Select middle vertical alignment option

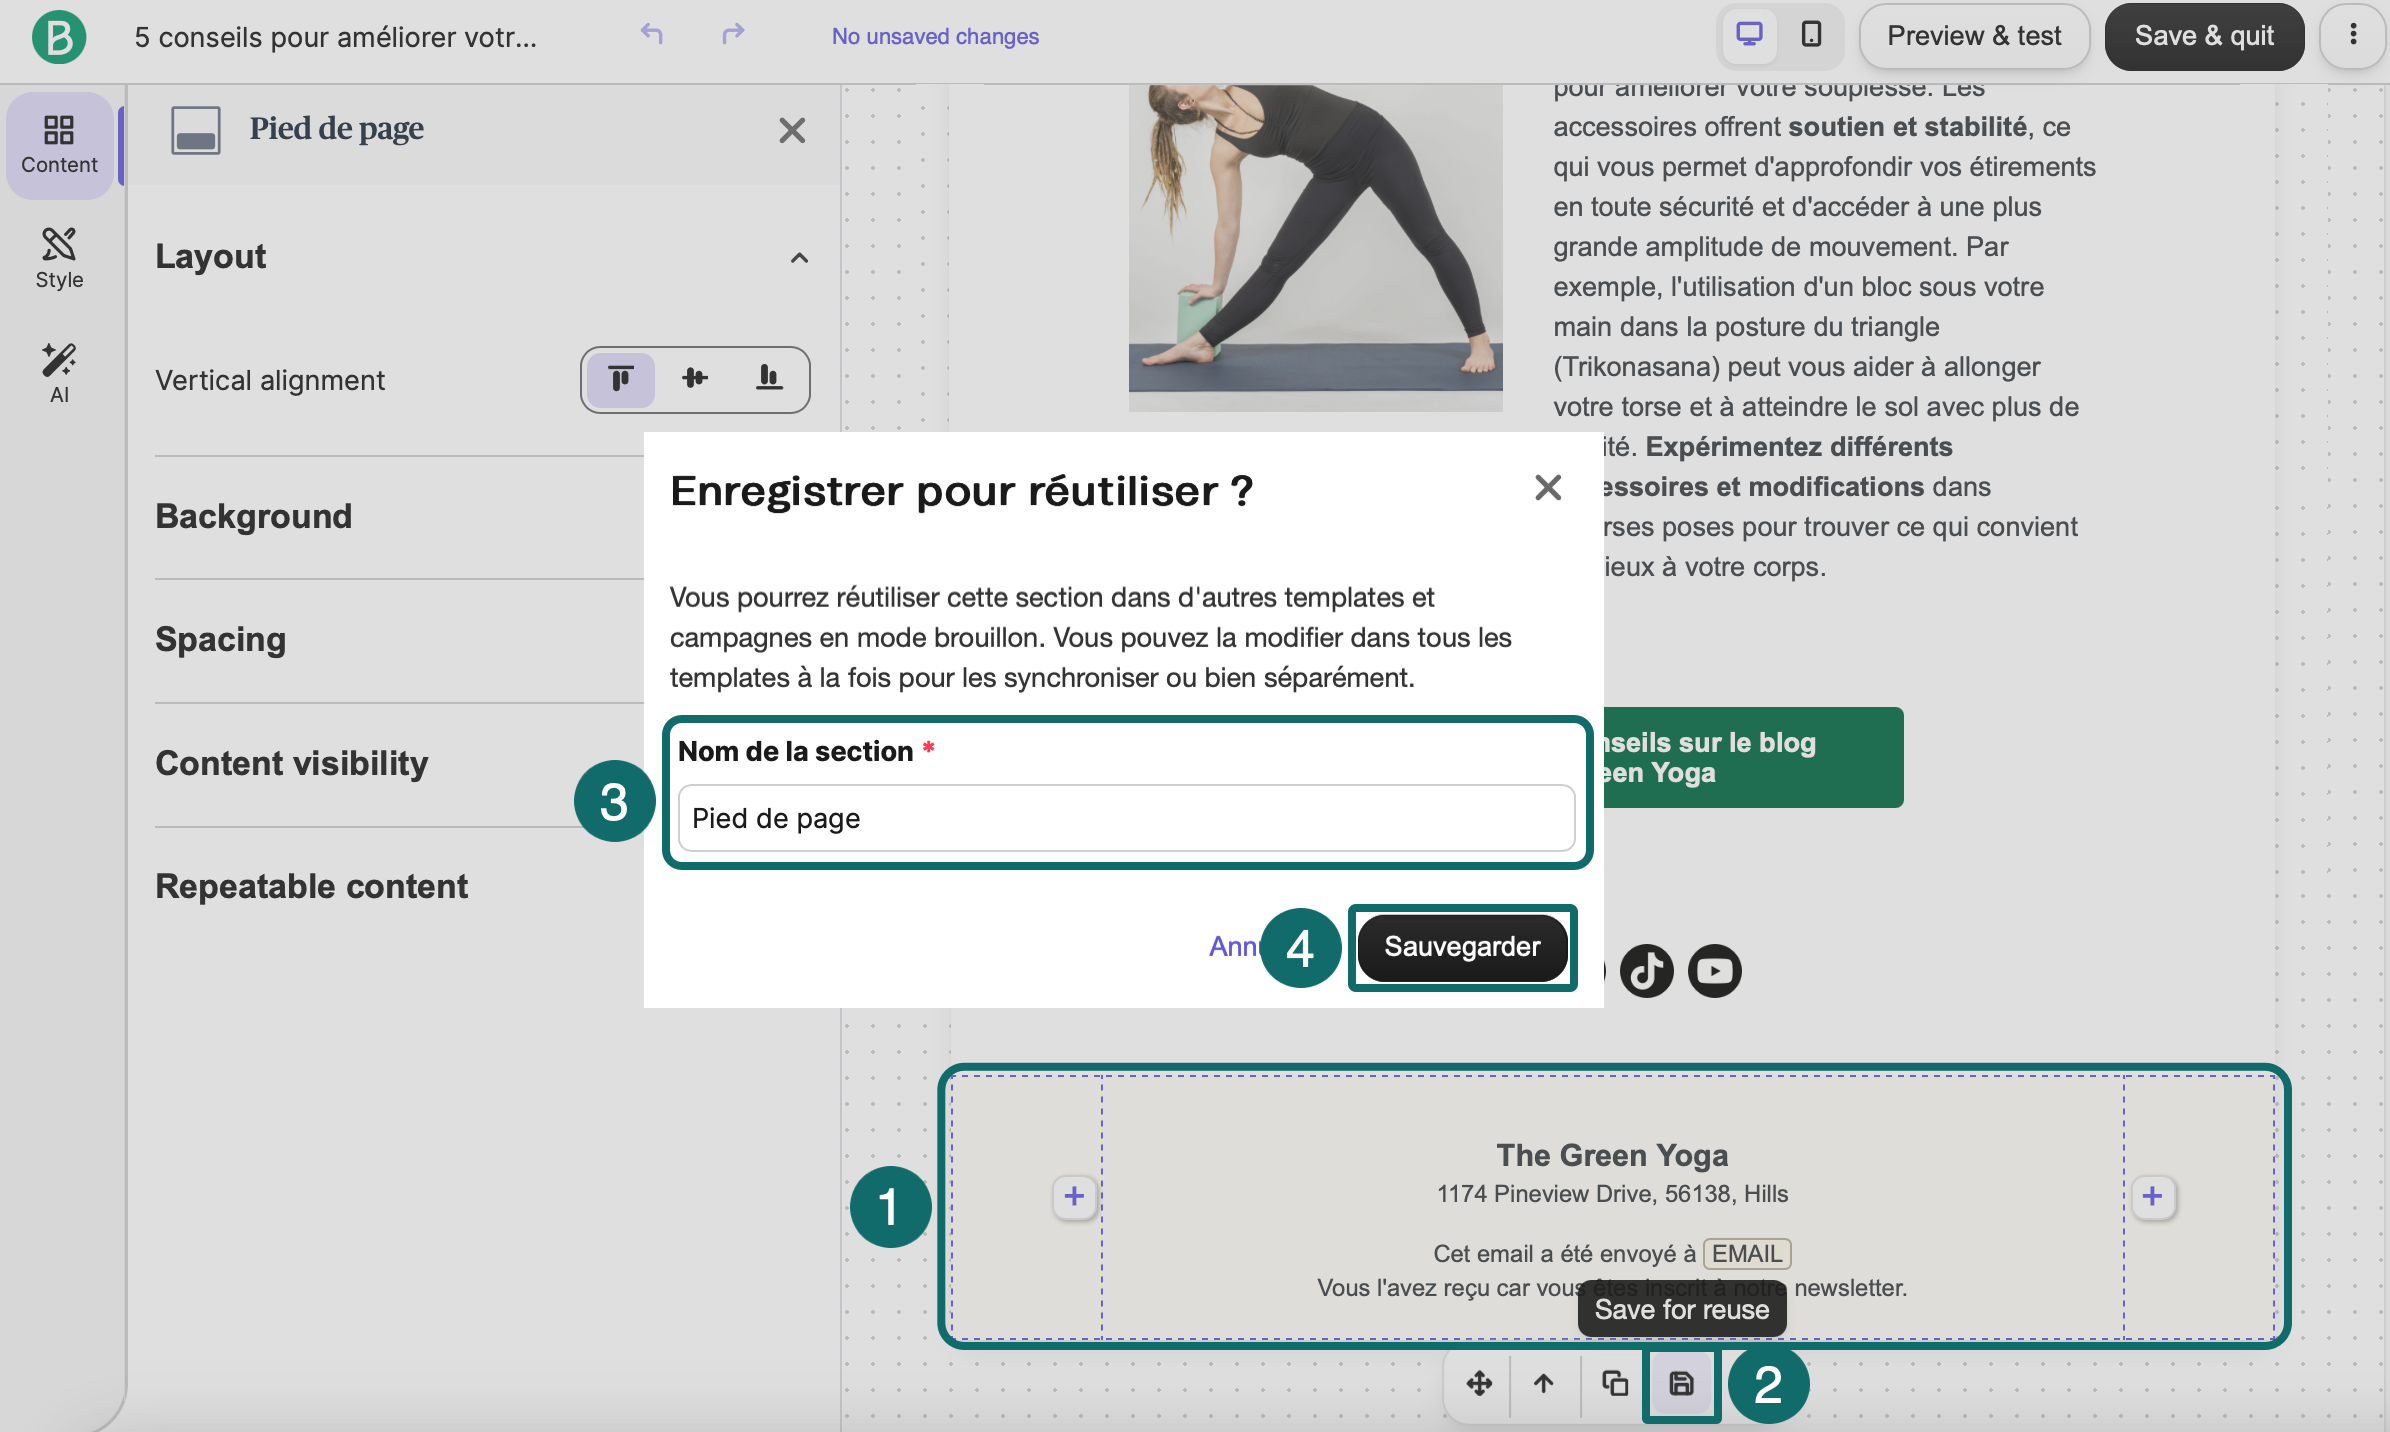click(x=695, y=379)
